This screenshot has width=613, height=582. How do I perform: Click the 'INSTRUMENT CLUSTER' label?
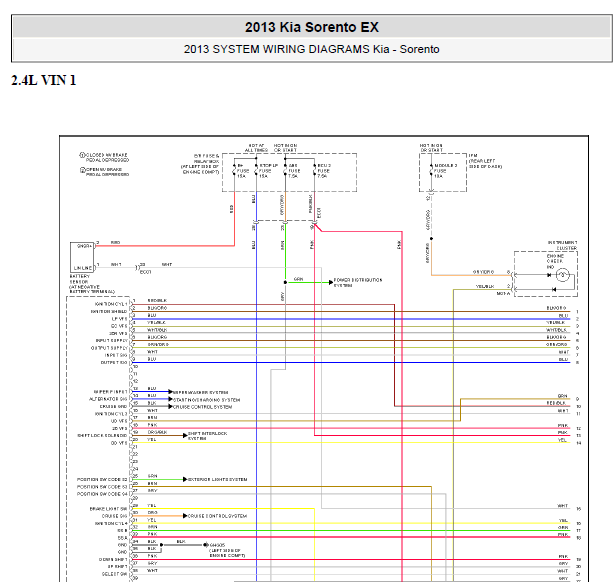[x=562, y=245]
